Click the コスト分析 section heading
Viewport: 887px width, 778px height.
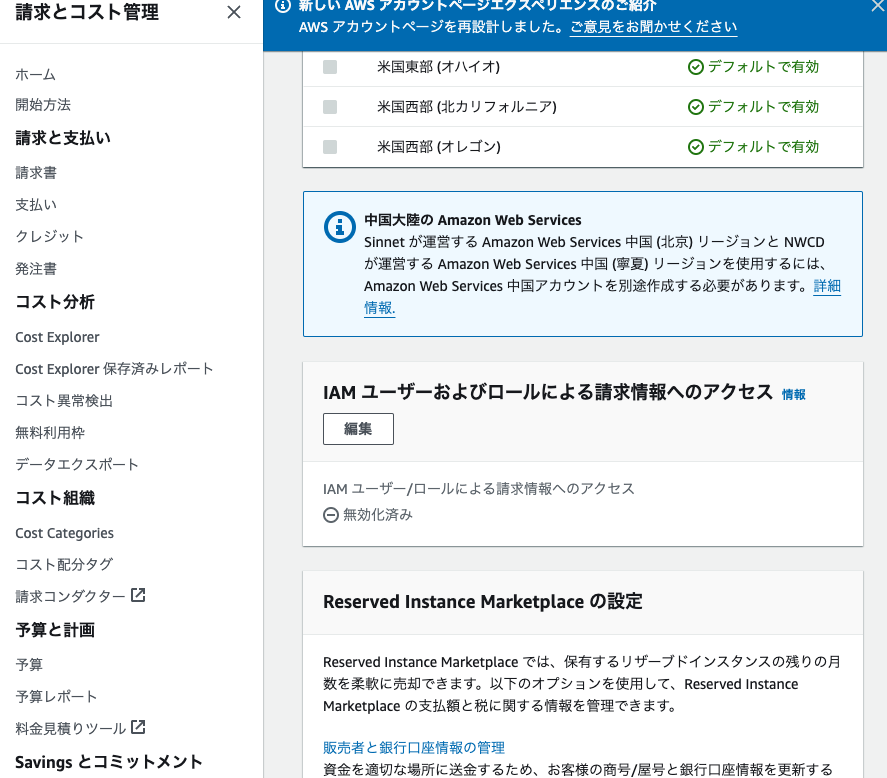[x=55, y=302]
